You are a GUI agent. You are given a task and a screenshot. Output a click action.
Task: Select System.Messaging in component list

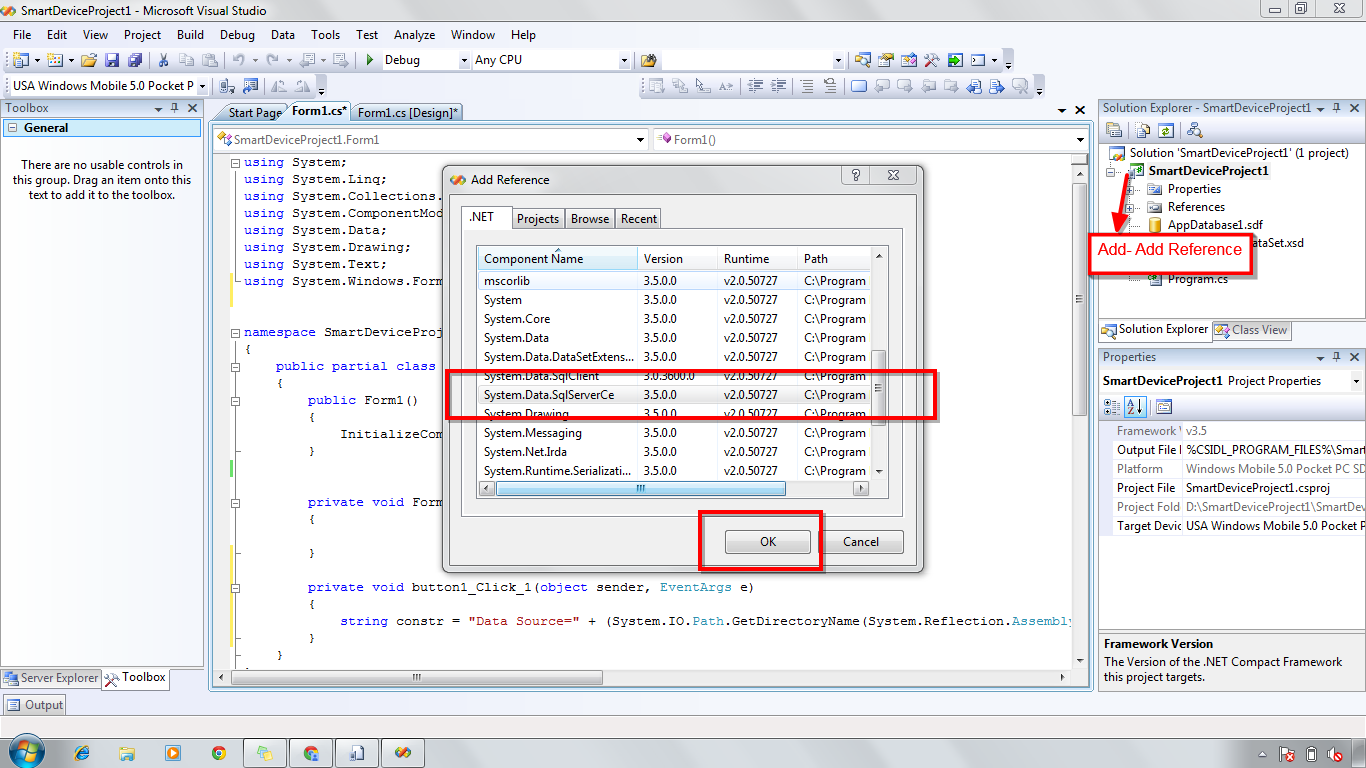pyautogui.click(x=673, y=433)
